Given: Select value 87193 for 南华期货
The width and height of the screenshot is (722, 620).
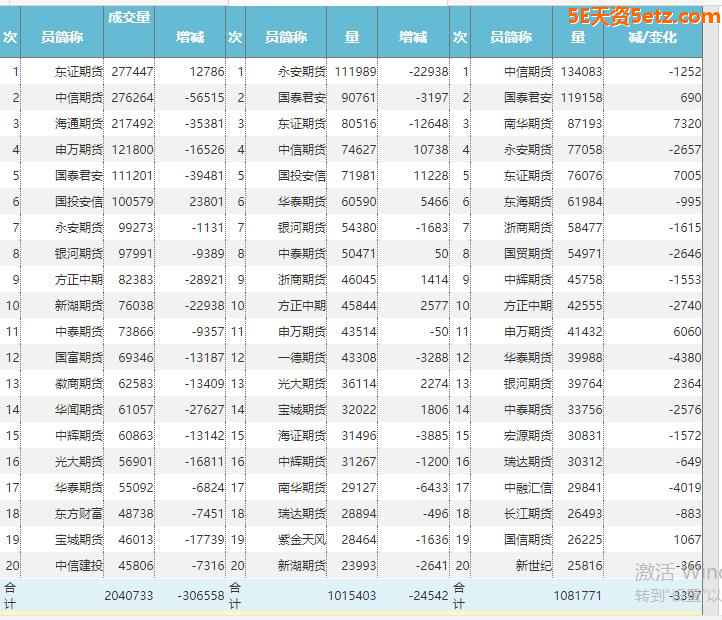Looking at the screenshot, I should [584, 124].
